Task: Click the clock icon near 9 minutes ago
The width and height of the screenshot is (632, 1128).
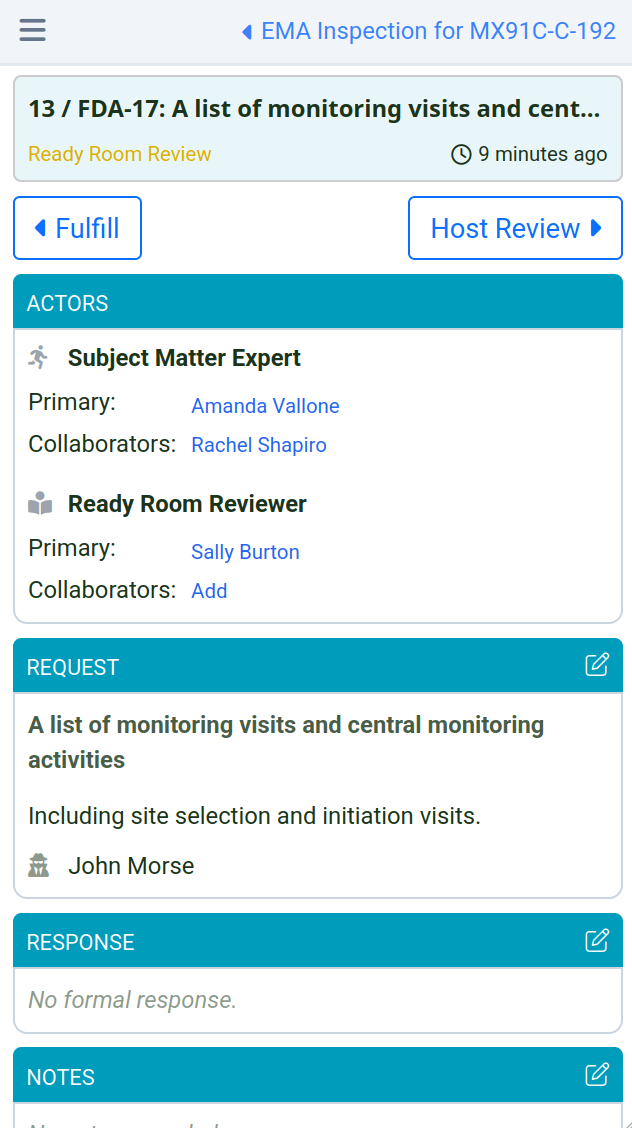Action: point(461,154)
